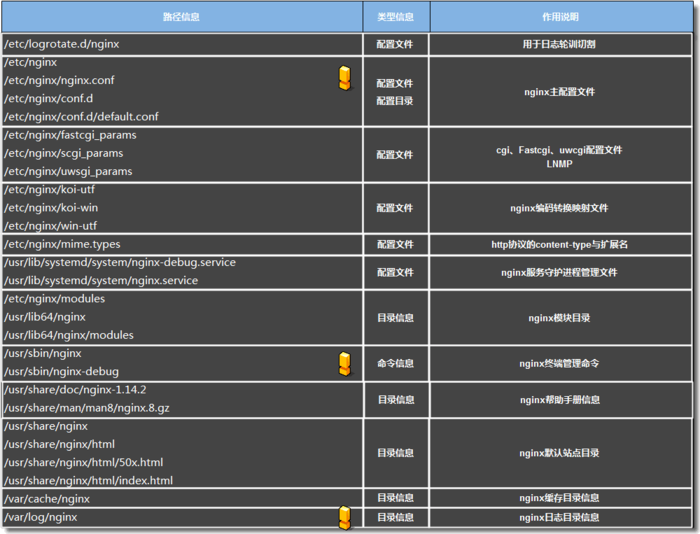Click the yellow marker beside /etc/nginx/nginx.conf

345,79
